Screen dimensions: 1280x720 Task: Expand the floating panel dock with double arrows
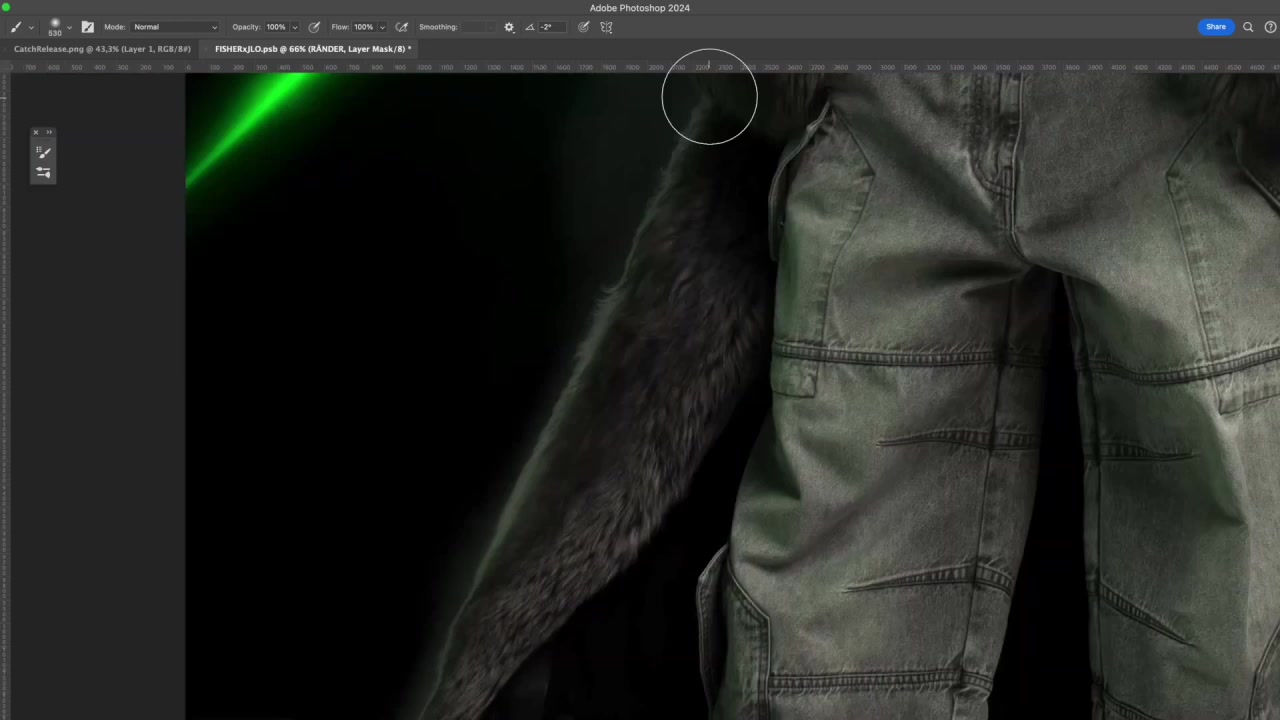49,132
